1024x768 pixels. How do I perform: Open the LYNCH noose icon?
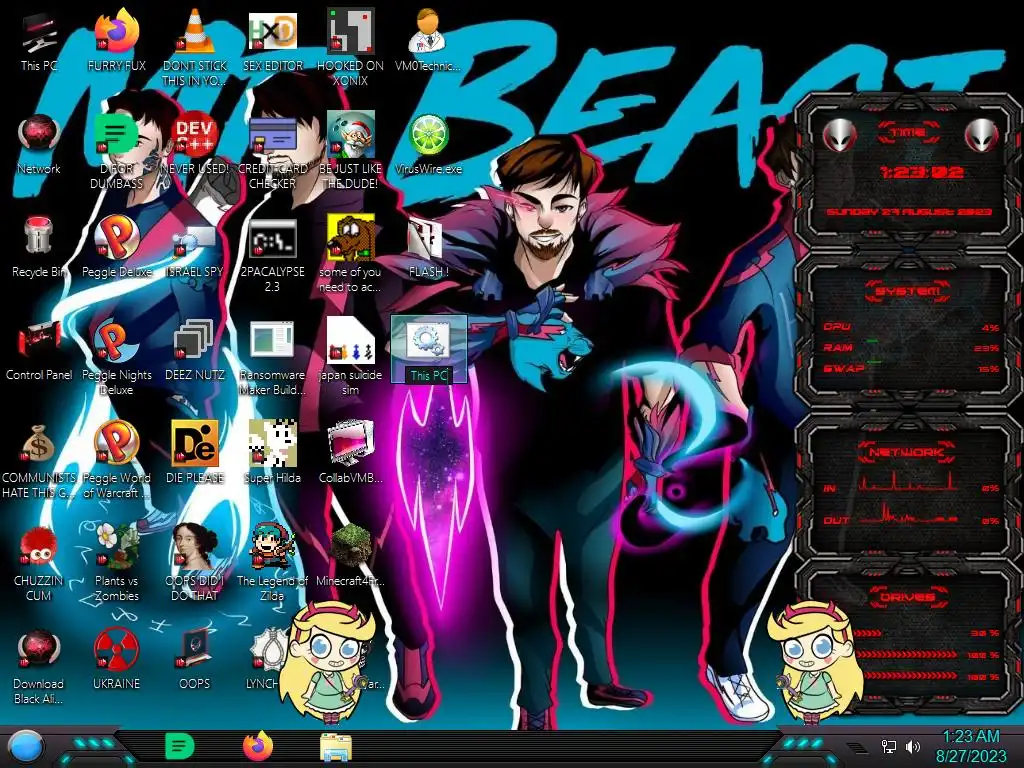pos(264,660)
